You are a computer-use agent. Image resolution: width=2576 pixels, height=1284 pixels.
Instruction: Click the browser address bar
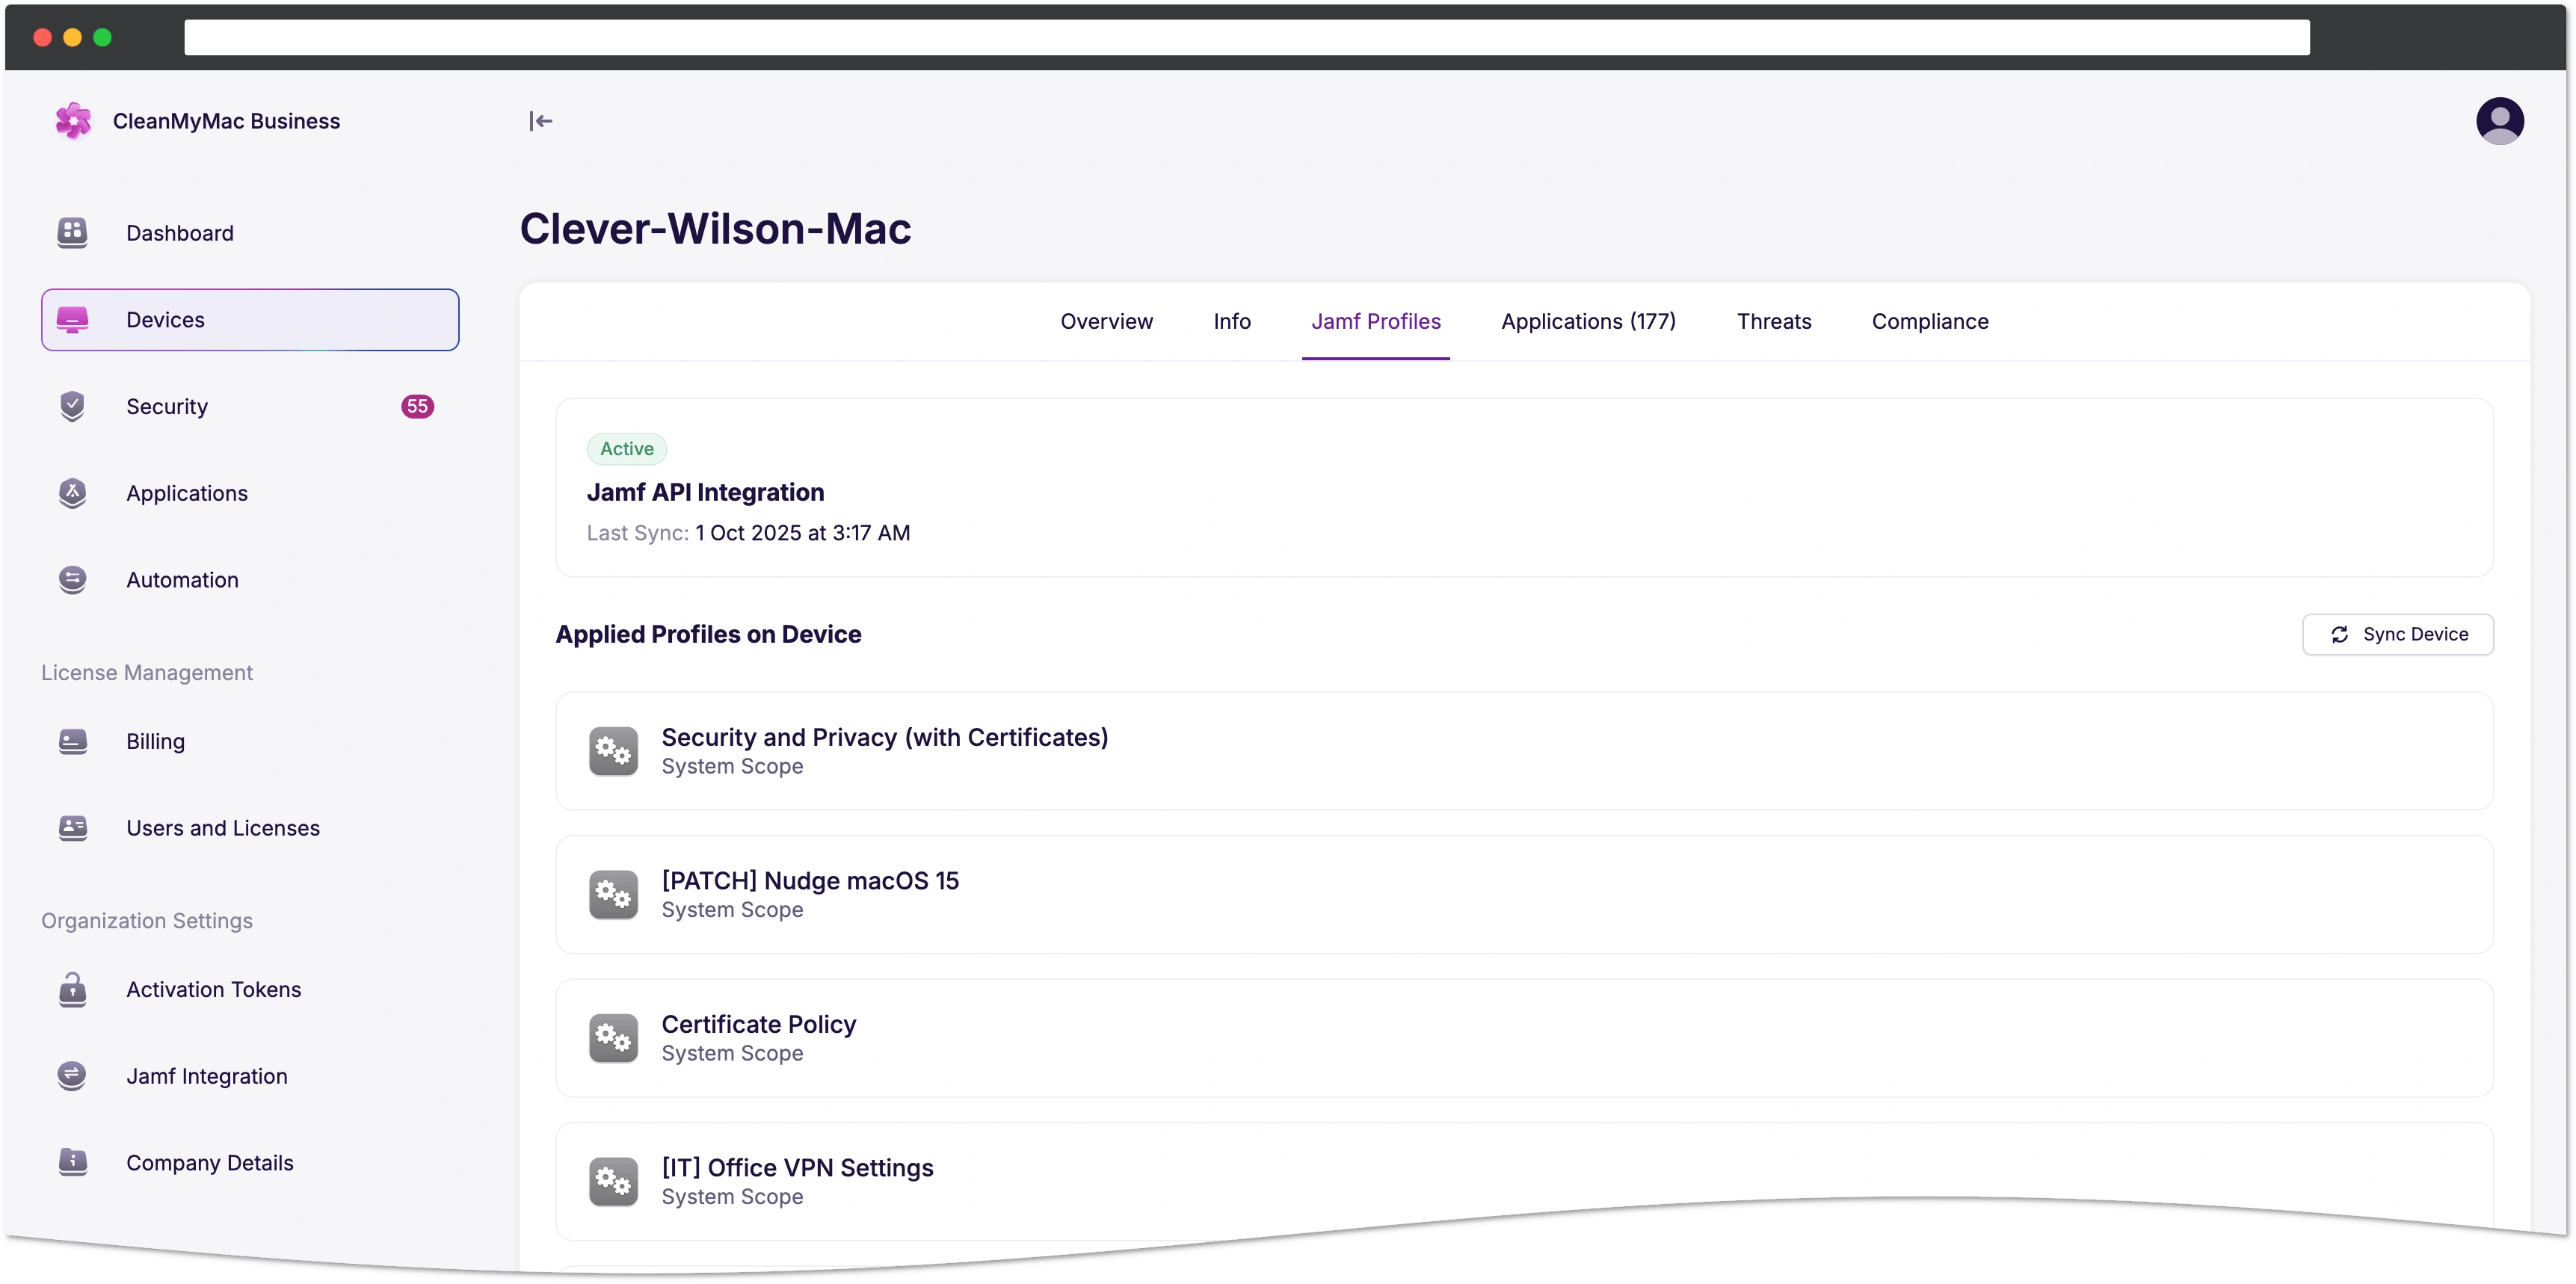1246,38
